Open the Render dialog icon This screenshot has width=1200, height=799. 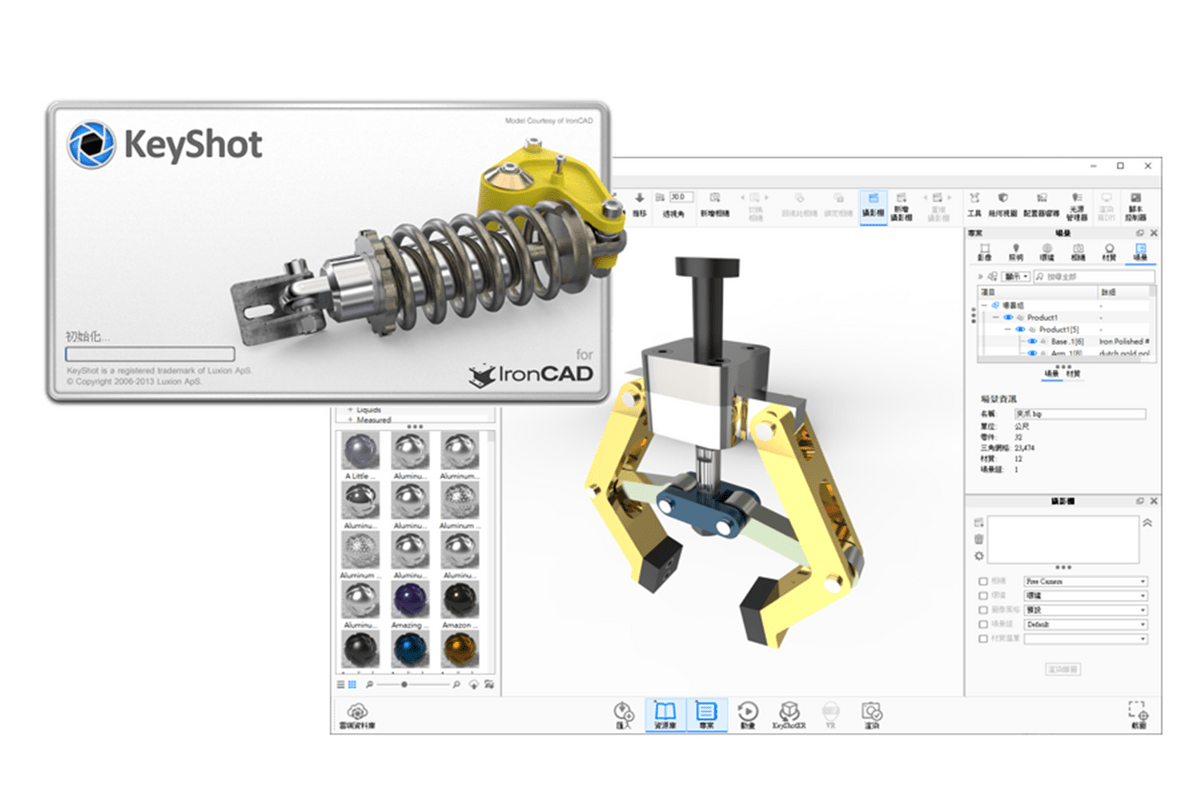point(871,712)
